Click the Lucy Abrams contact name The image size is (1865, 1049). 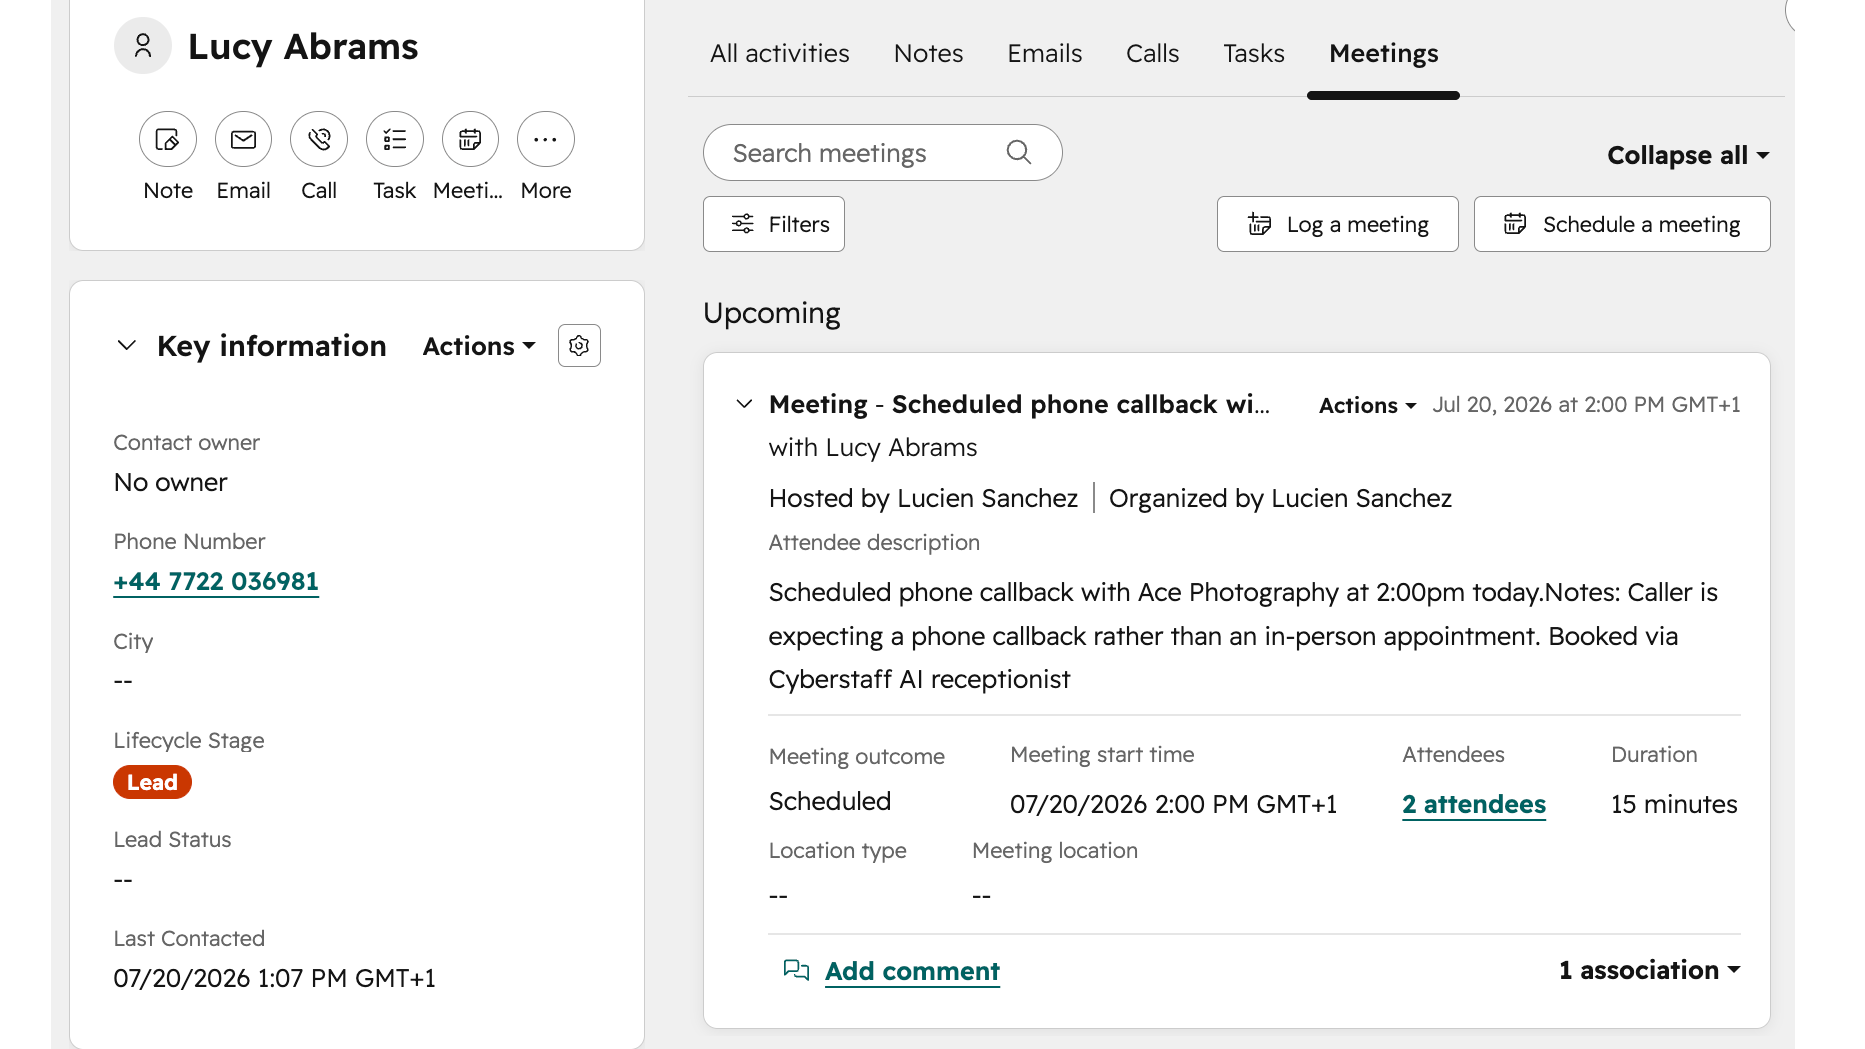click(303, 47)
